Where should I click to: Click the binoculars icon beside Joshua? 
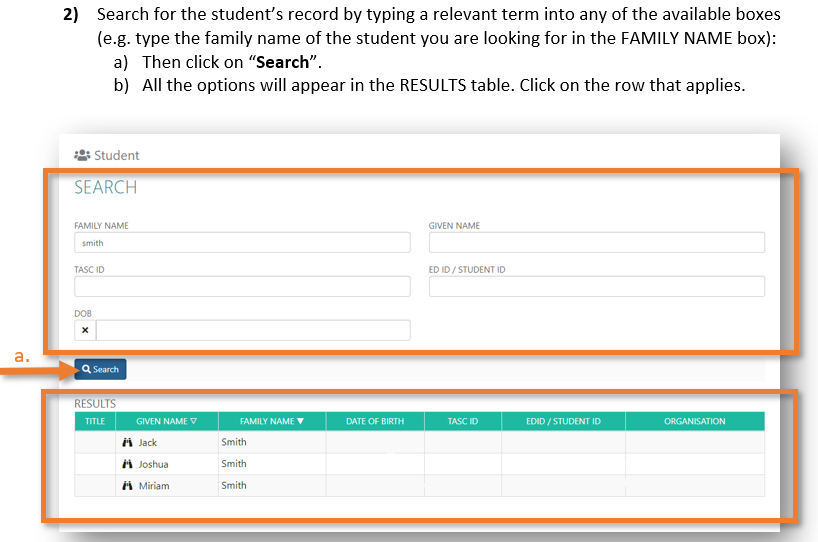(x=127, y=464)
